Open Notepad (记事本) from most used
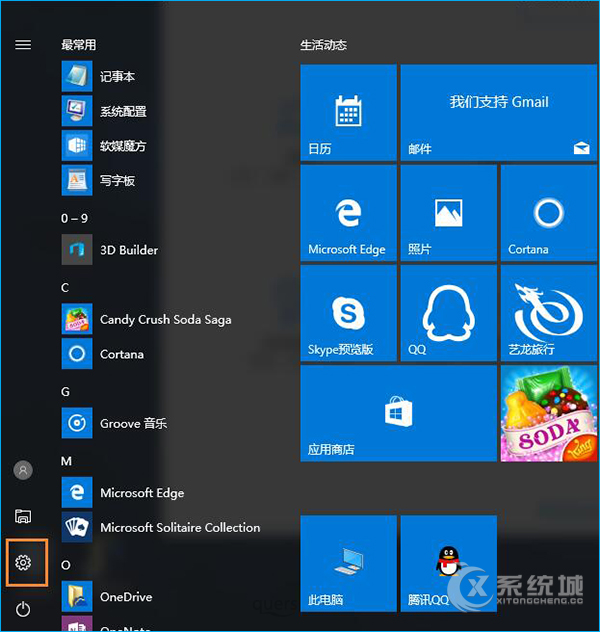The width and height of the screenshot is (600, 632). coord(98,76)
